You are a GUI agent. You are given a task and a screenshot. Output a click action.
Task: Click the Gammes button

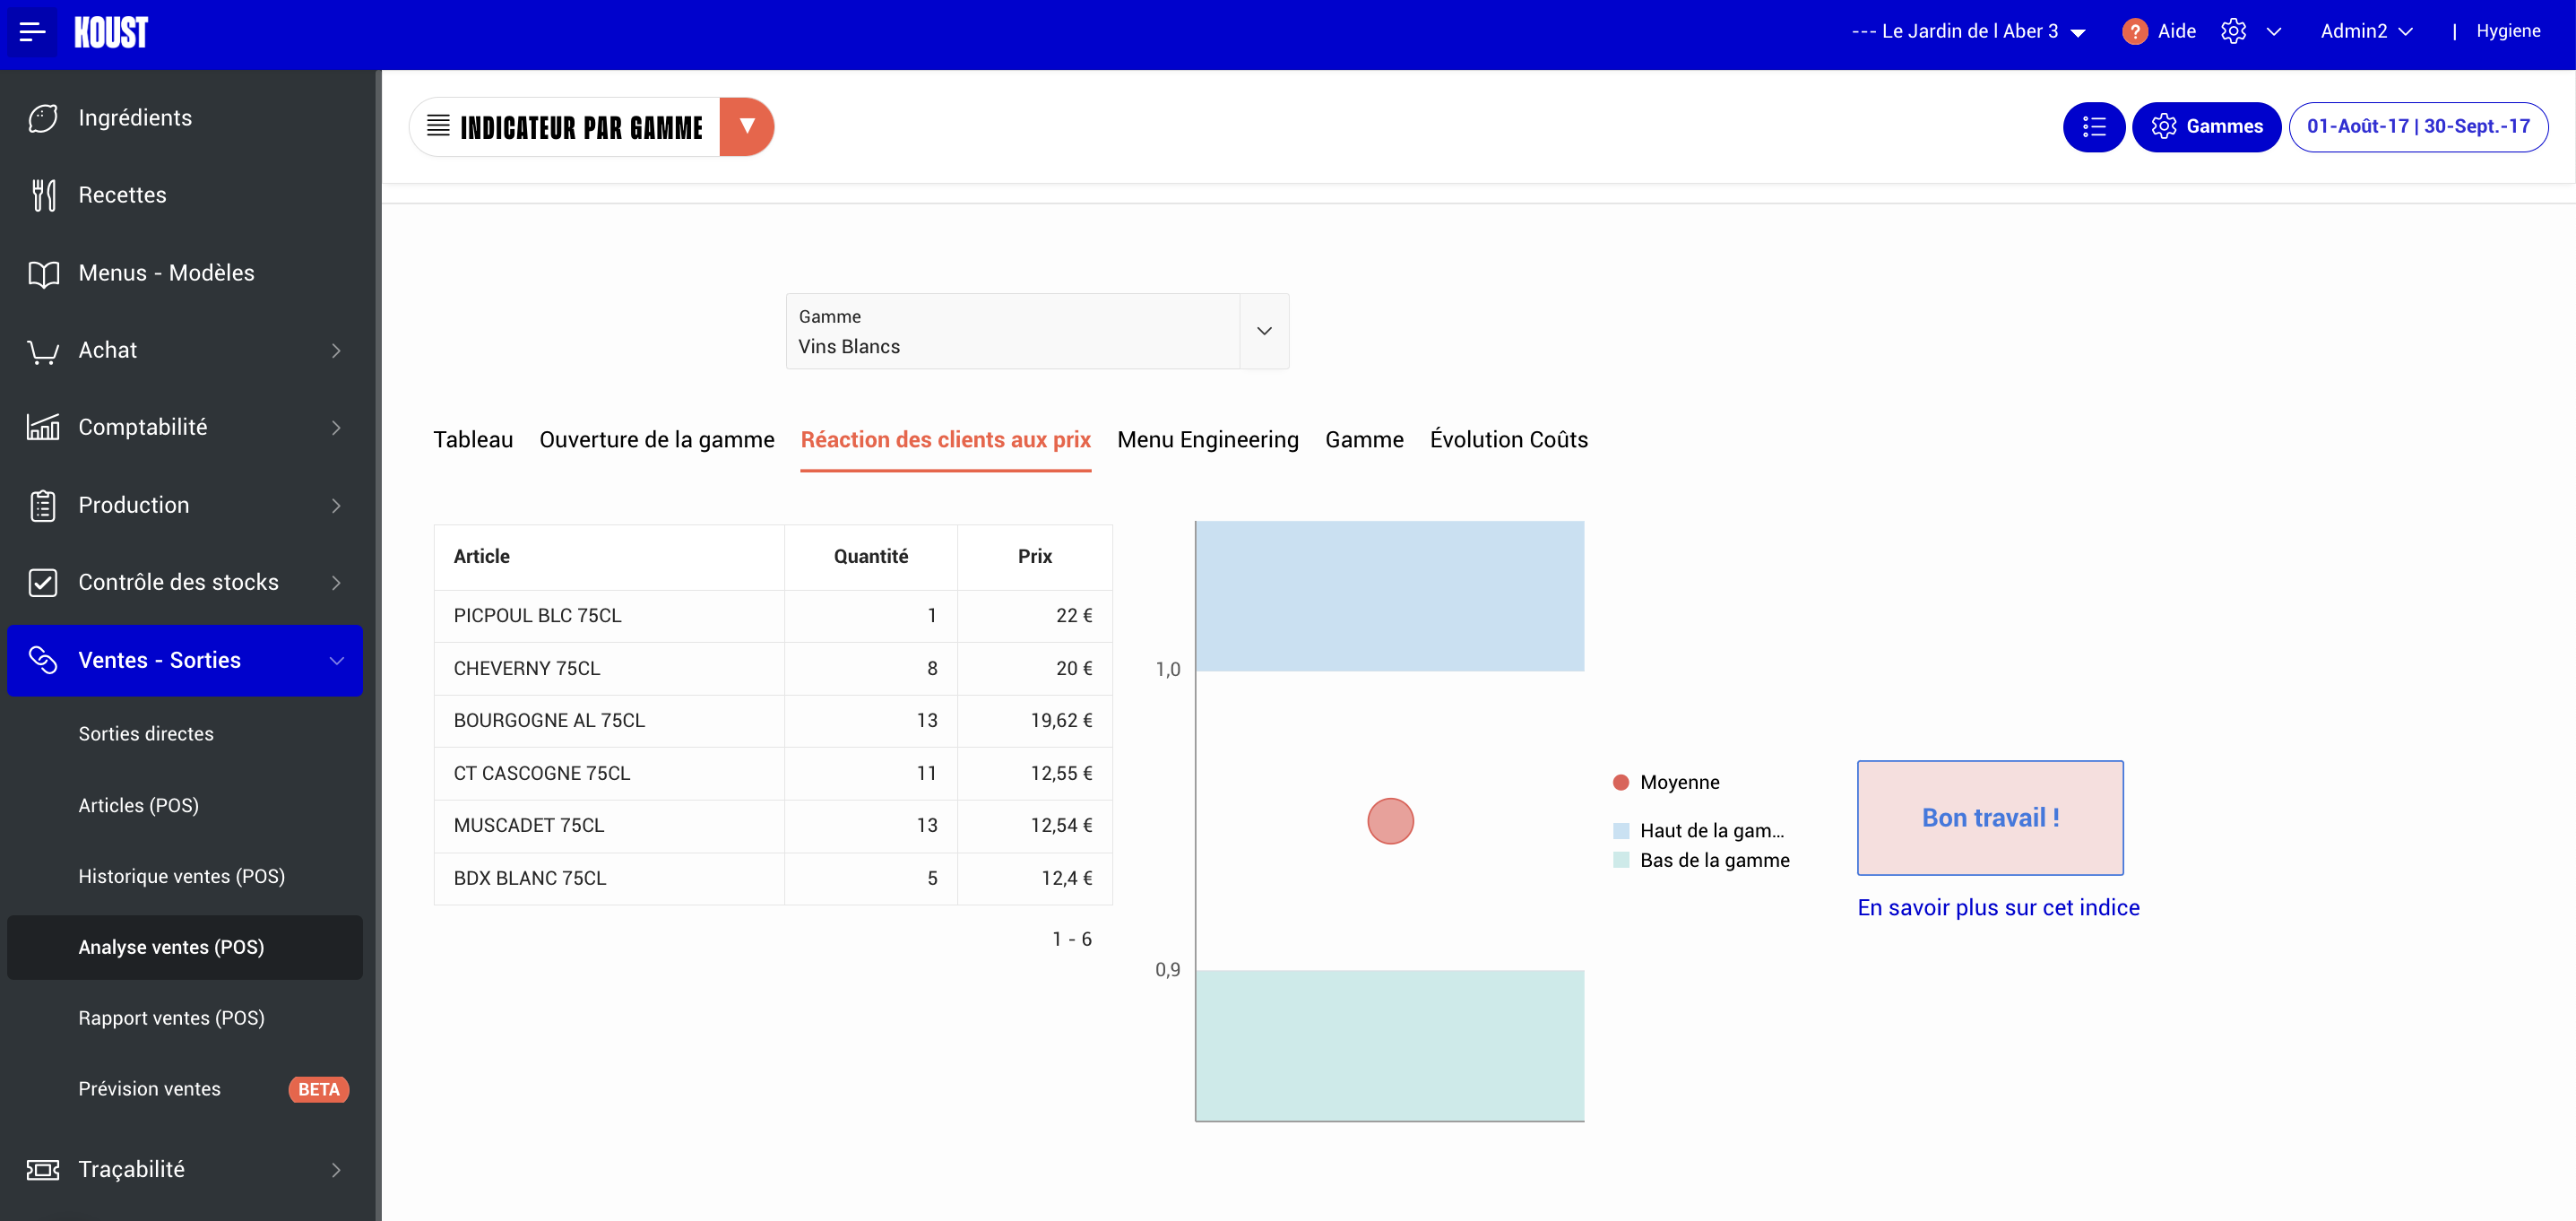pyautogui.click(x=2206, y=127)
